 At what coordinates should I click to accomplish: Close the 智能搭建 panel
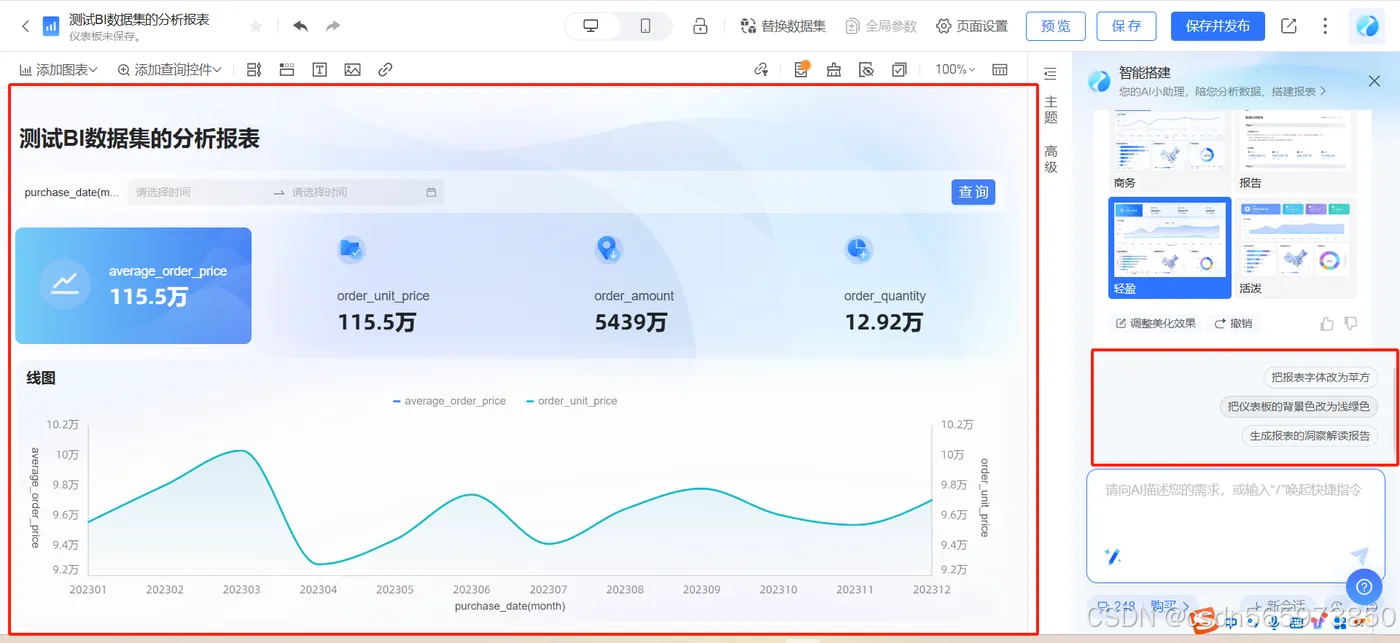[1374, 81]
